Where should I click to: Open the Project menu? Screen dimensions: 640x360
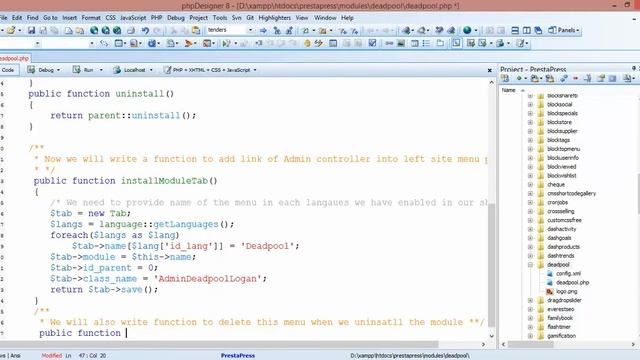click(x=198, y=18)
